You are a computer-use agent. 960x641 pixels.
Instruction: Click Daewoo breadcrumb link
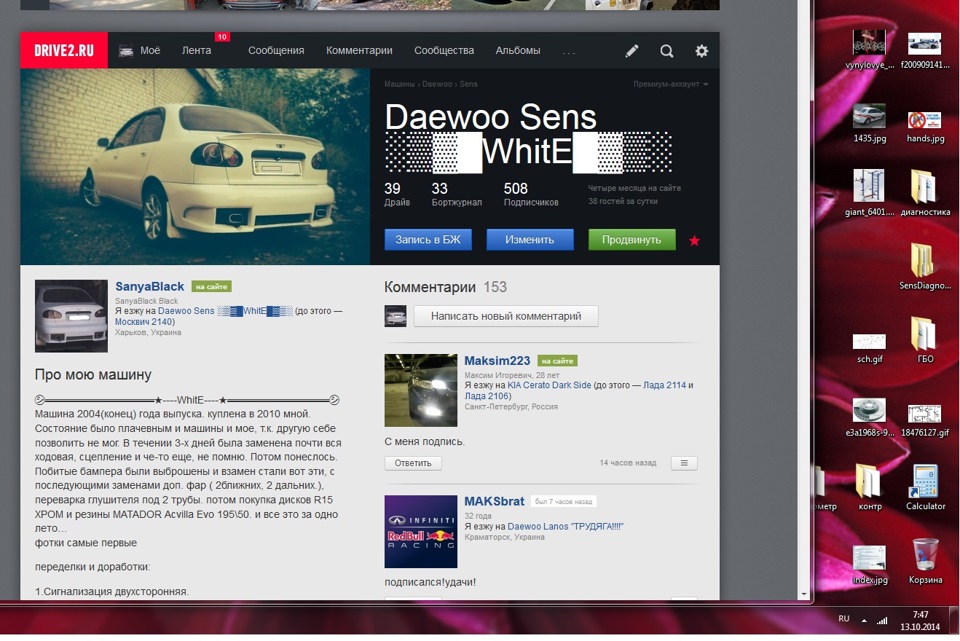(x=437, y=84)
